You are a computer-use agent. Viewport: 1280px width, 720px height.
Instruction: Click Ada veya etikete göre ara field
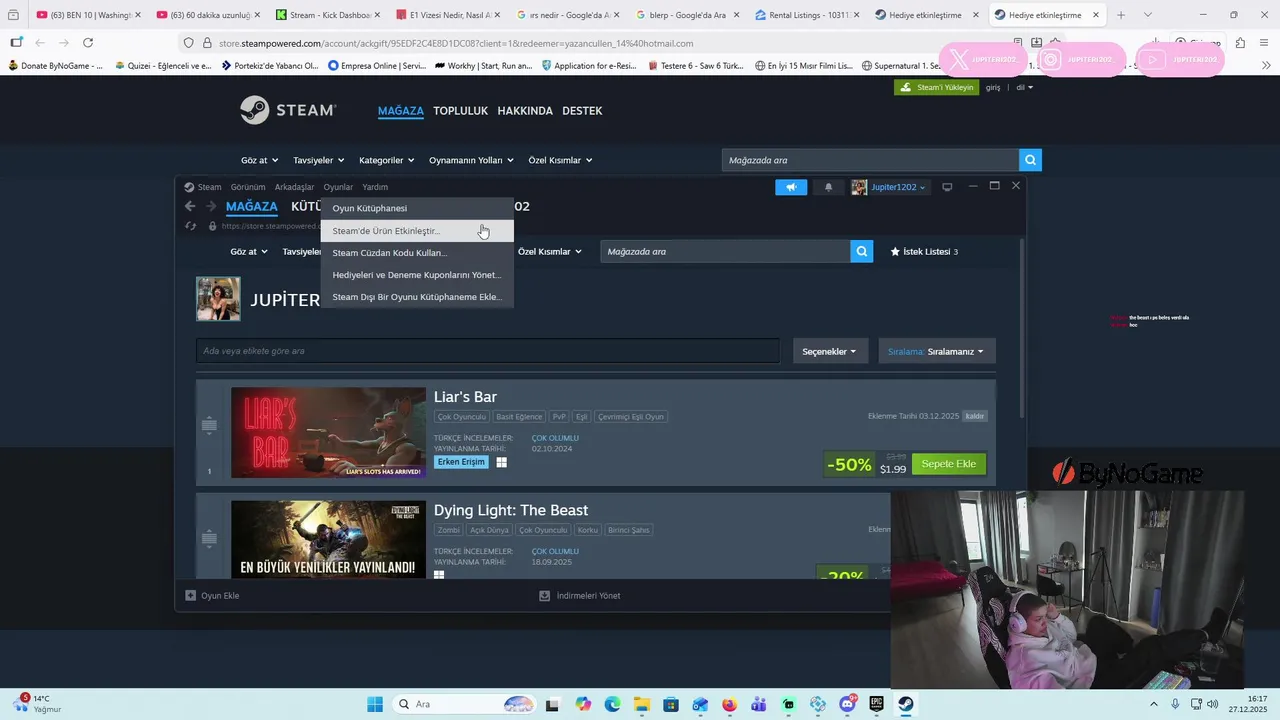(x=488, y=351)
